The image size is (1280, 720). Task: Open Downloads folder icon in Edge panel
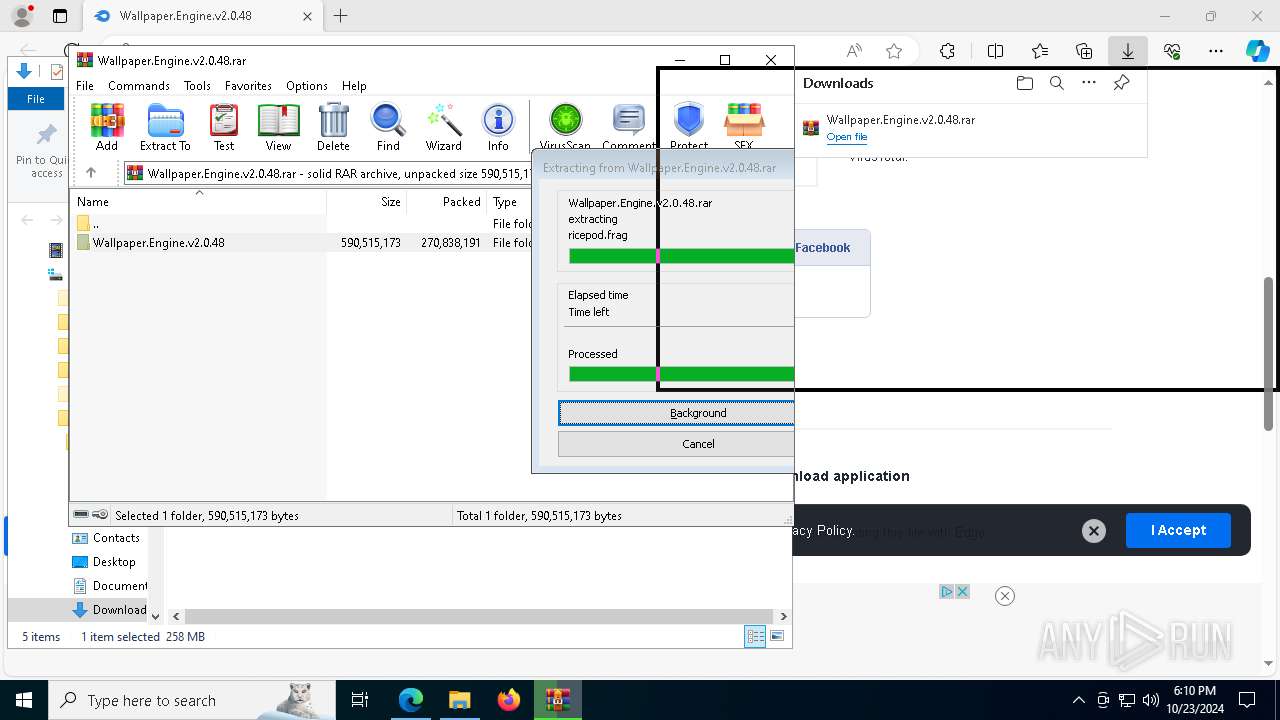1024,83
